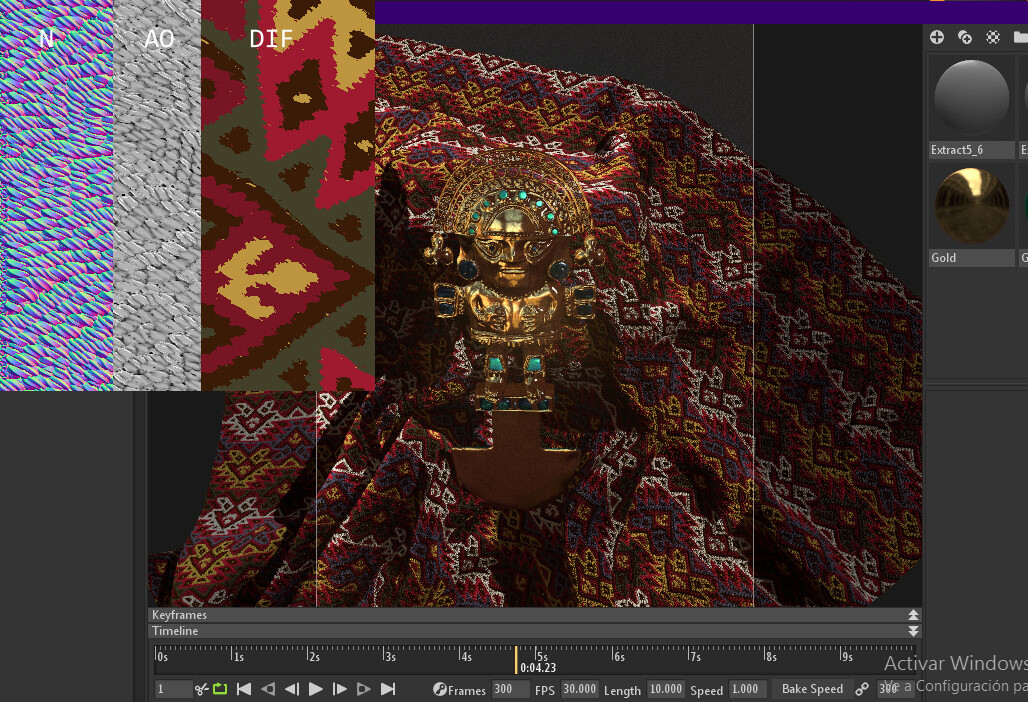Click the Timeline panel header
1028x702 pixels.
(x=534, y=631)
